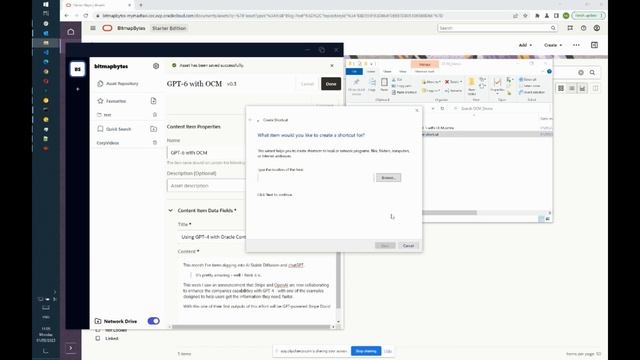Screen dimensions: 640x360
Task: Reload the browser page
Action: click(x=86, y=16)
